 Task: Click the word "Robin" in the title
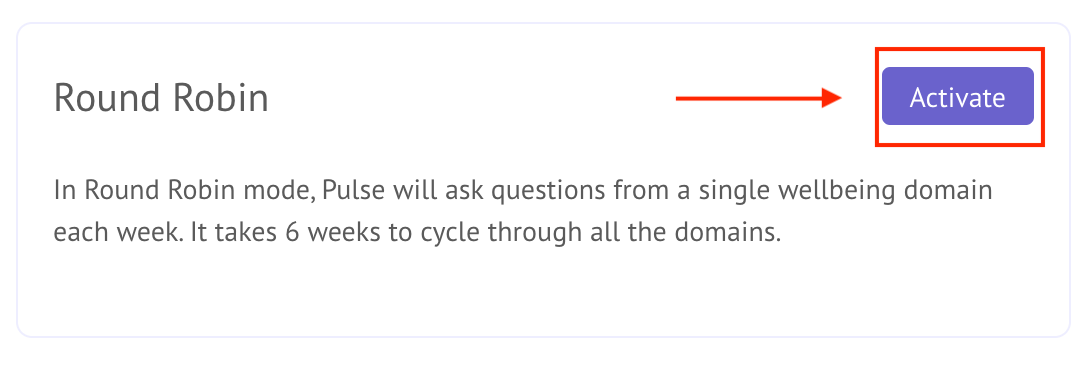pyautogui.click(x=221, y=99)
